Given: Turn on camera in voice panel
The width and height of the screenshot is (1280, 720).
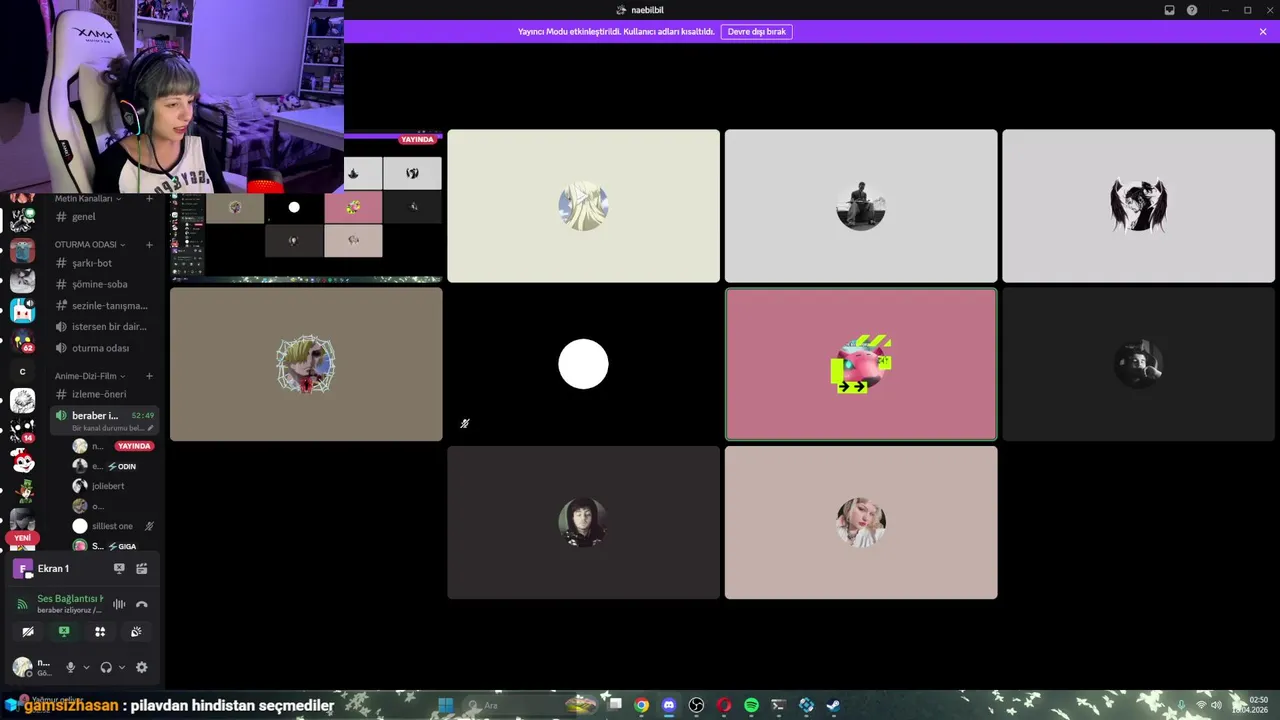Looking at the screenshot, I should pos(28,631).
